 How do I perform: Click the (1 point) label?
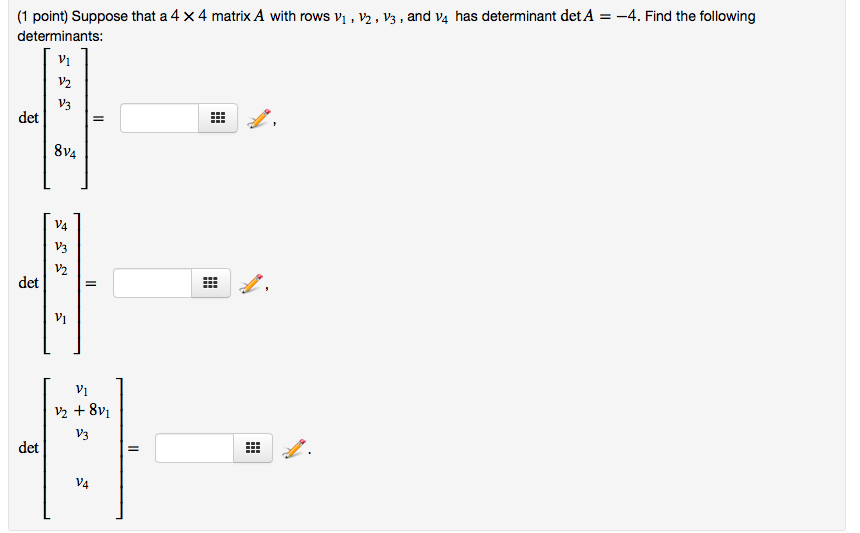pyautogui.click(x=42, y=16)
